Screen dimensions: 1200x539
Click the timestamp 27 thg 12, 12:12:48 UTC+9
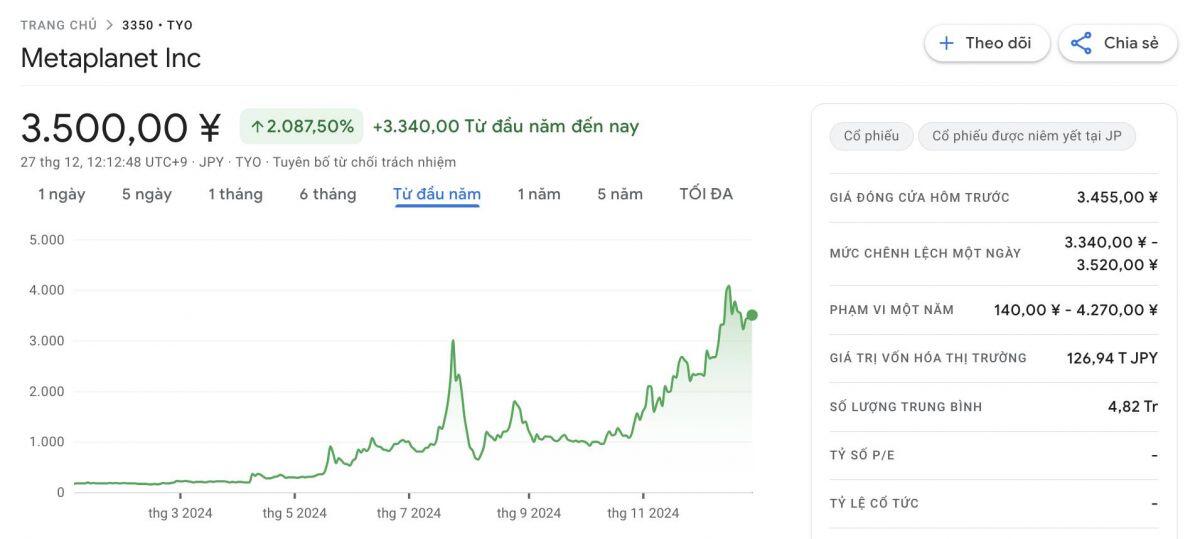tap(106, 162)
